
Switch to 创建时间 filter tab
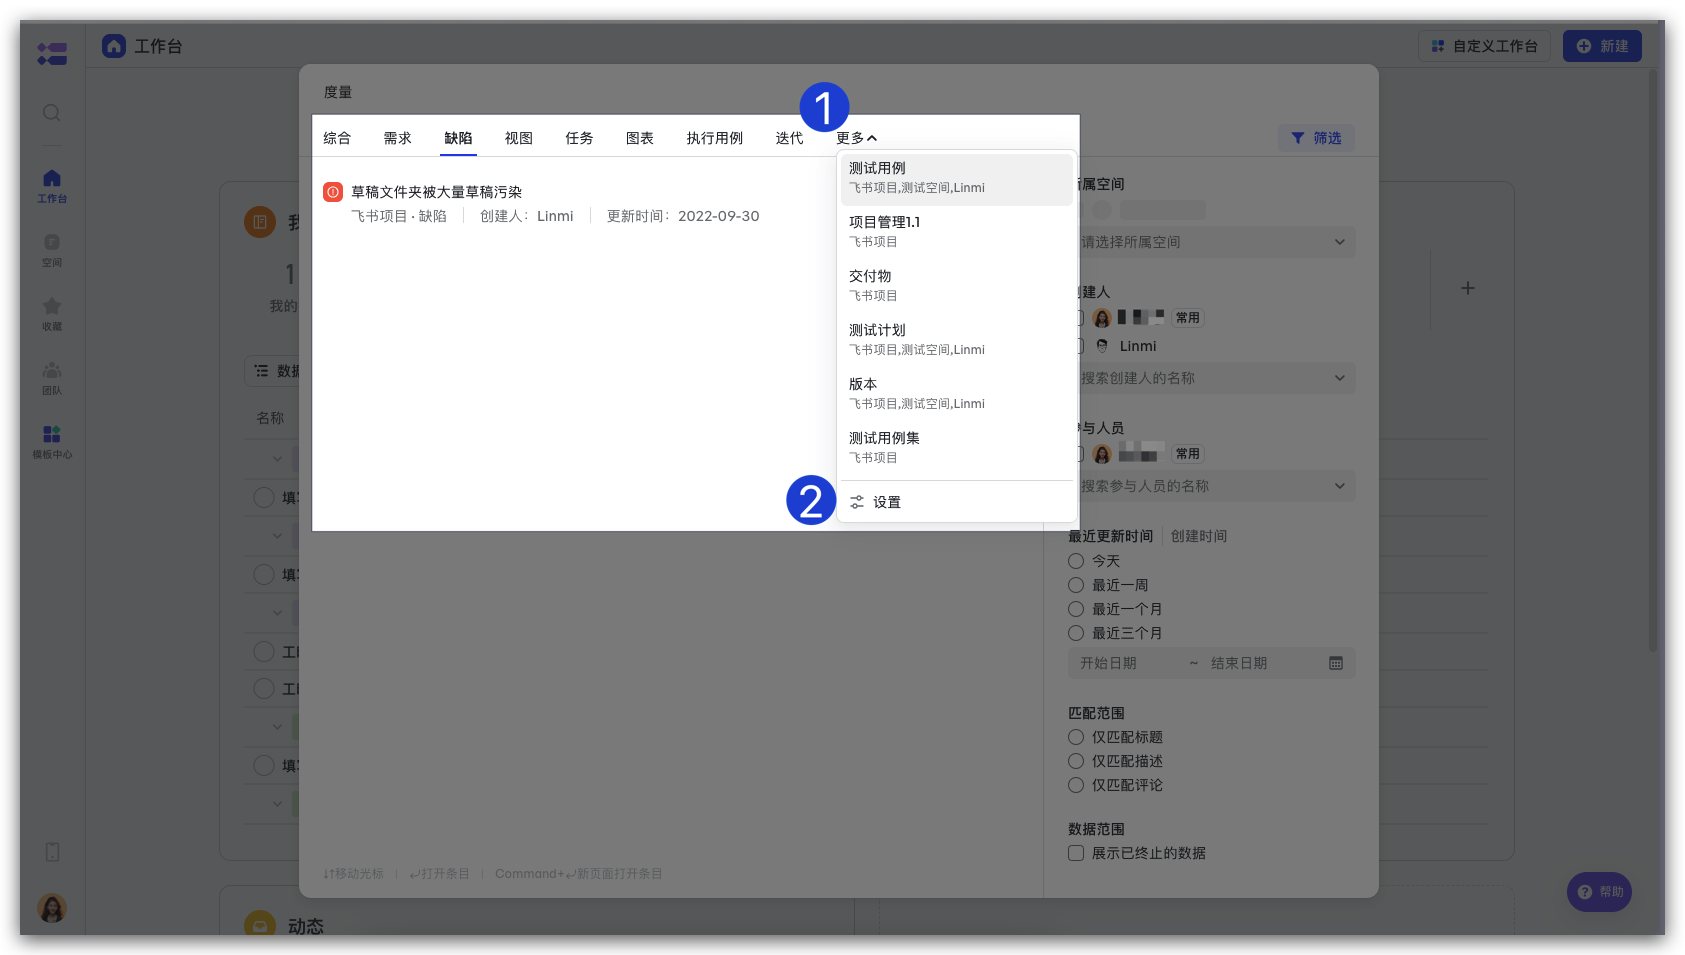tap(1199, 536)
